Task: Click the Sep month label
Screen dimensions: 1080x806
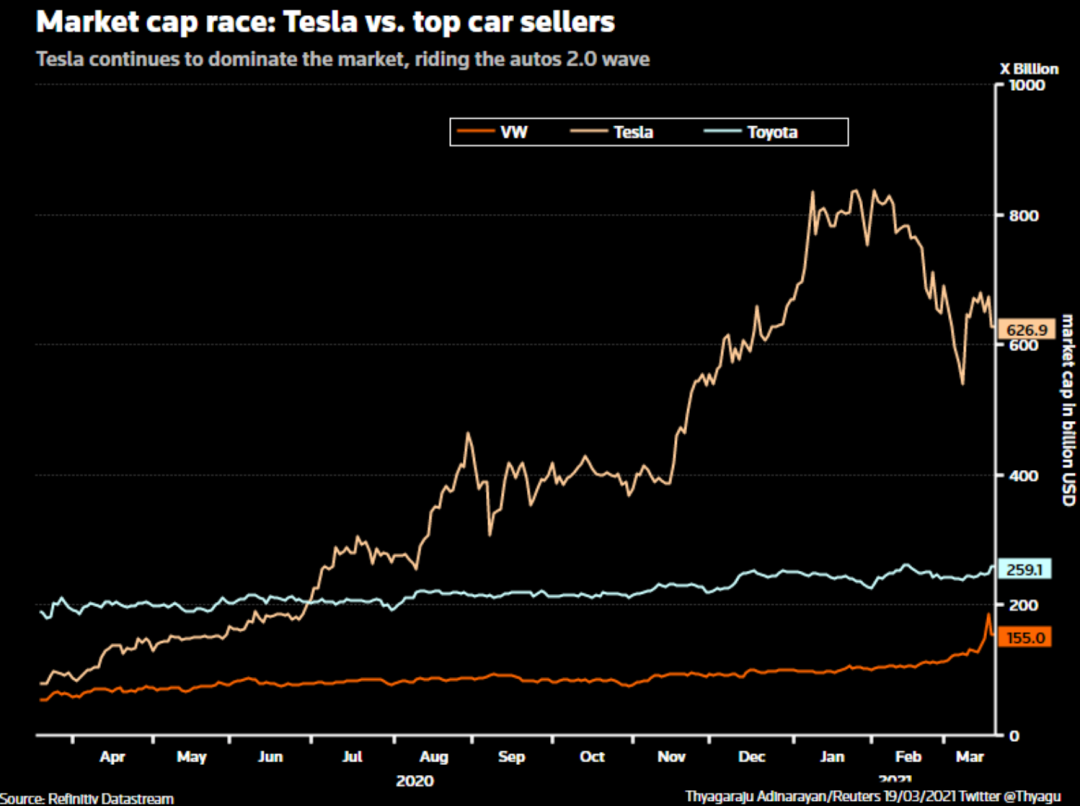Action: tap(511, 756)
